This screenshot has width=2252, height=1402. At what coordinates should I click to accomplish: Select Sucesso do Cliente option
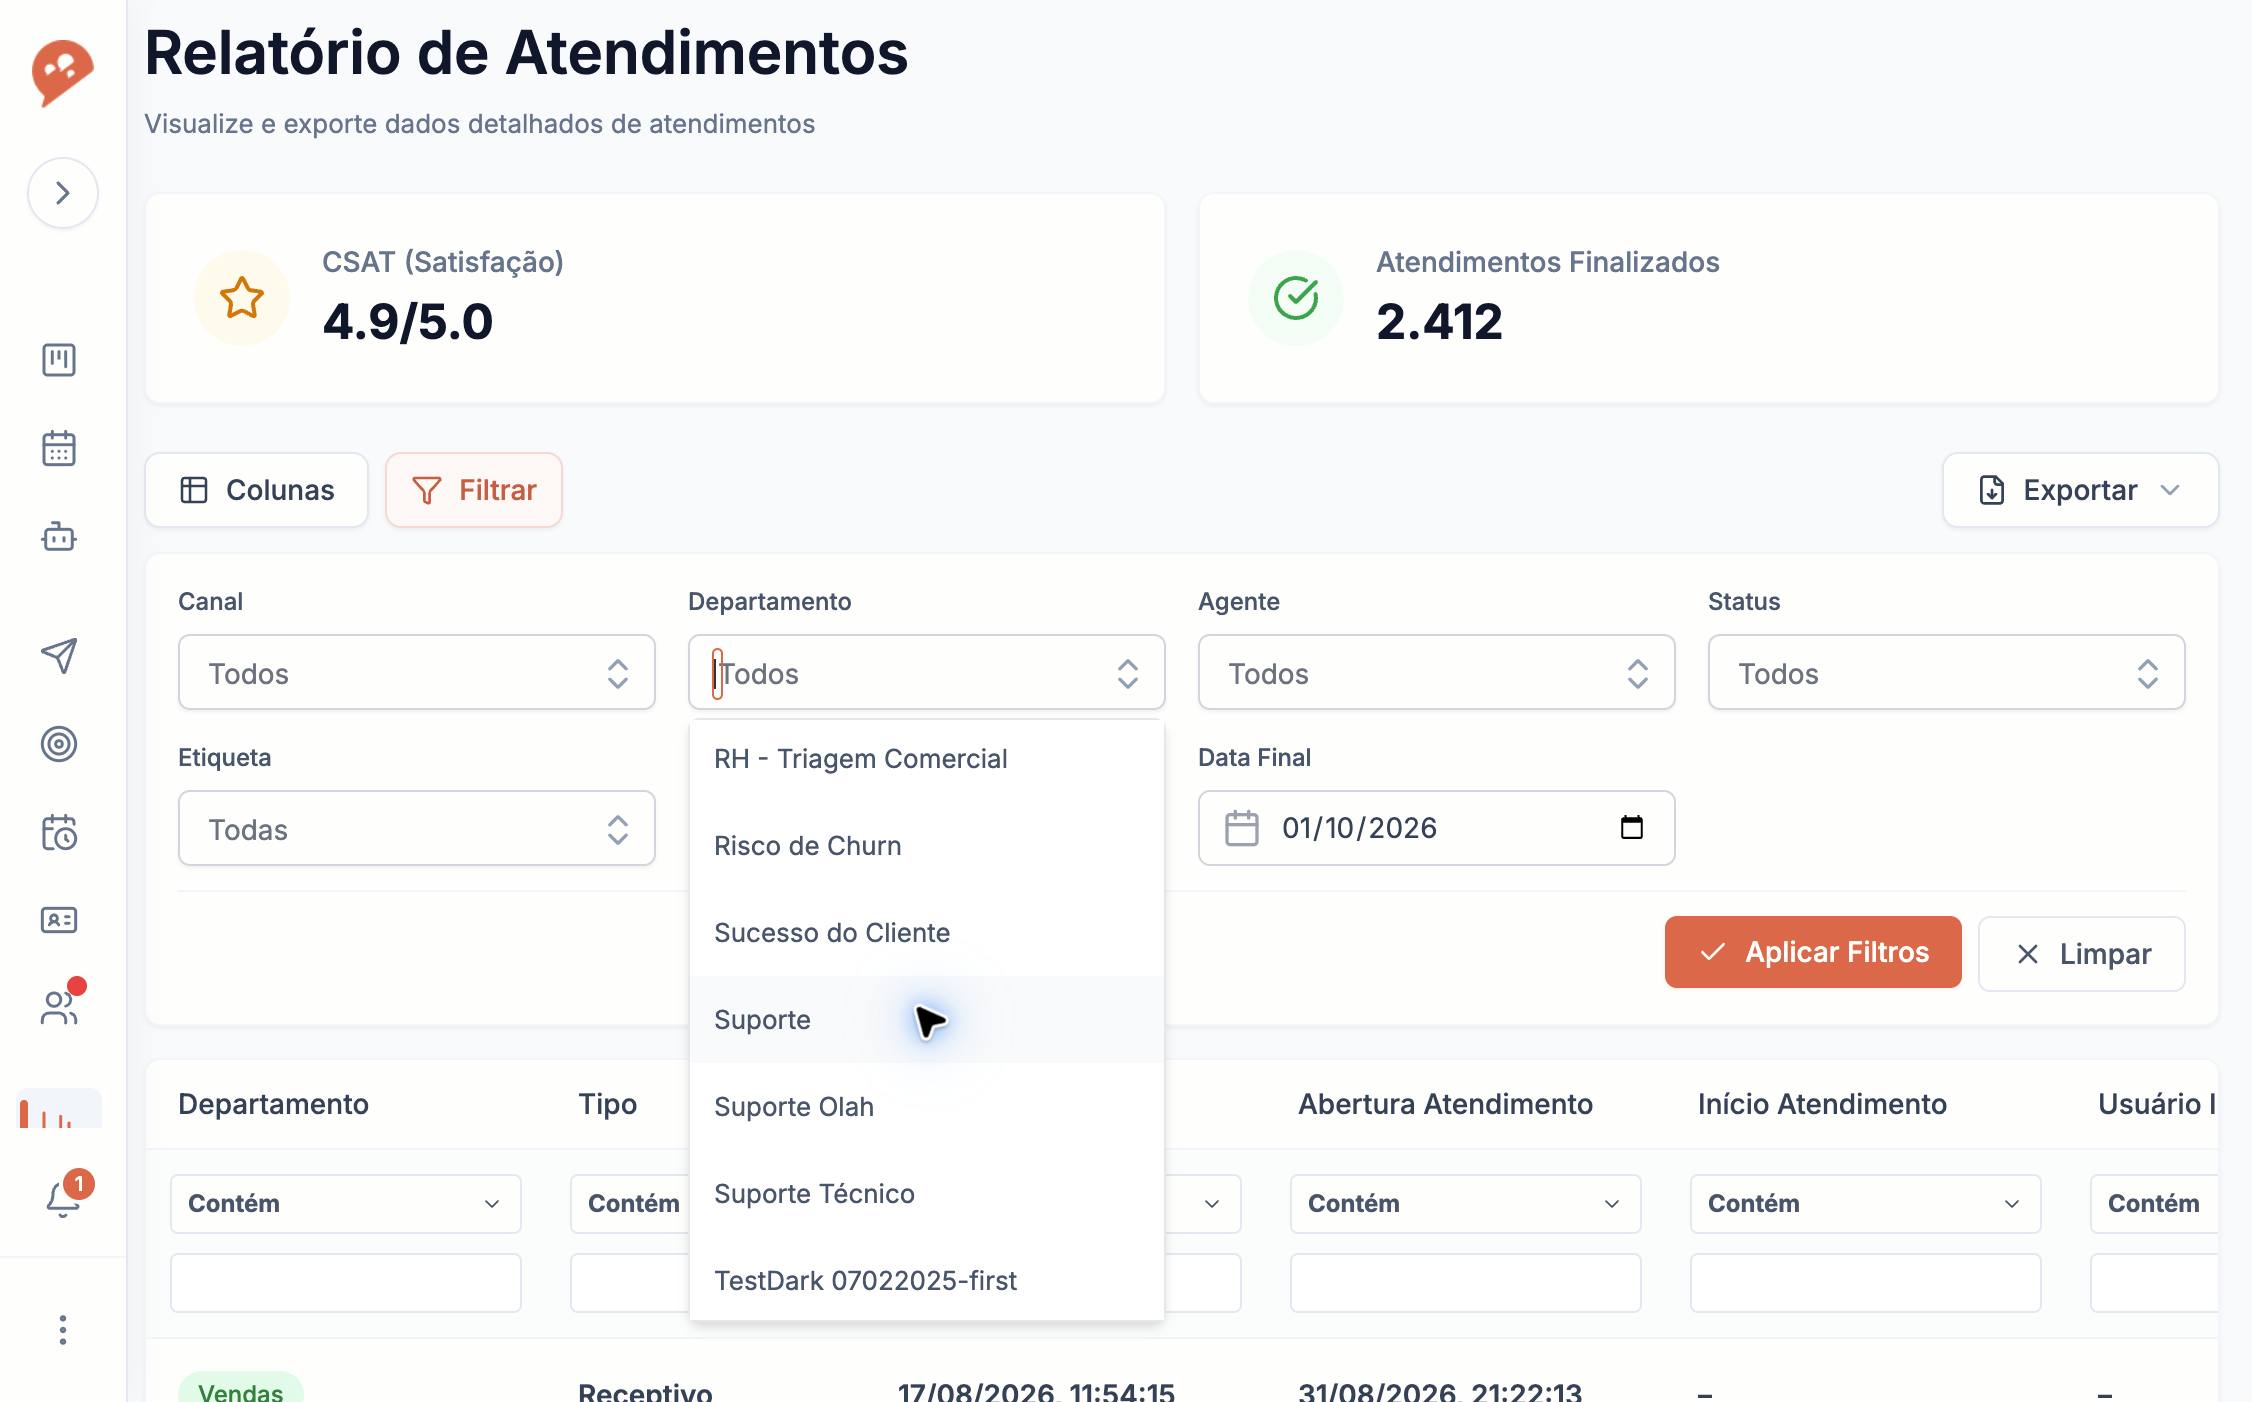(x=927, y=933)
